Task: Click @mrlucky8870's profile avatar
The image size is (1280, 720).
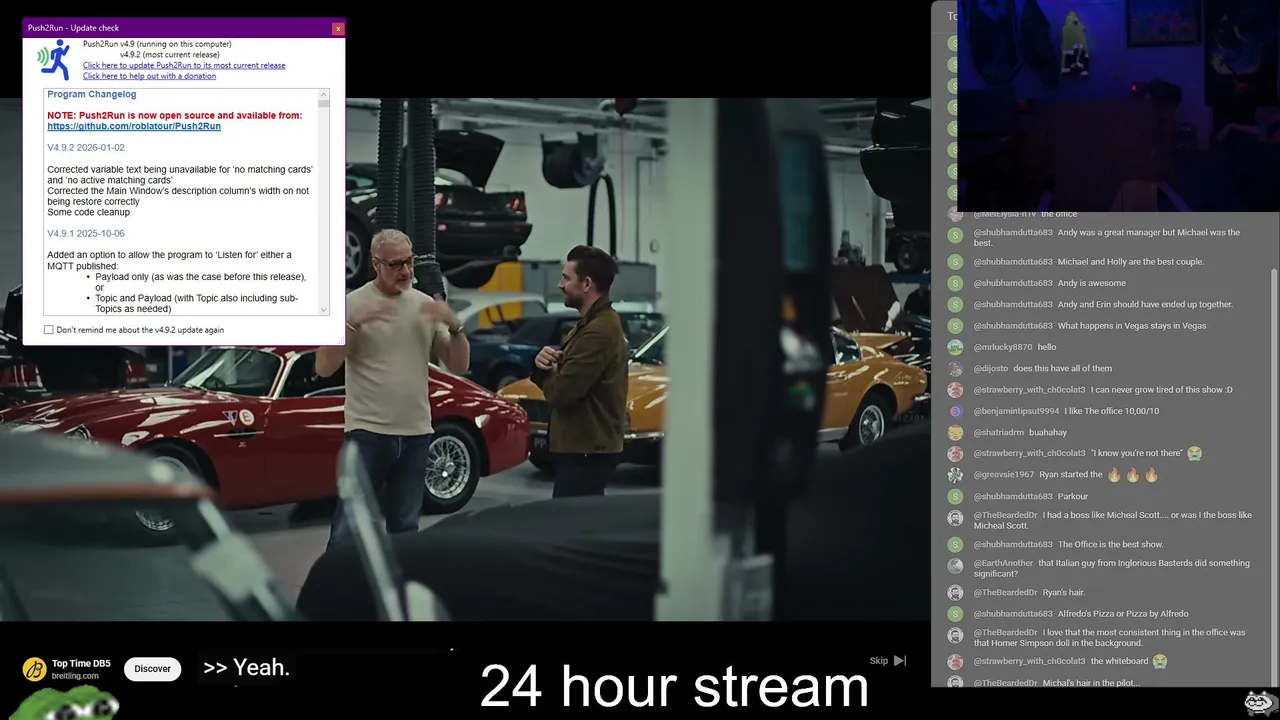Action: point(955,347)
